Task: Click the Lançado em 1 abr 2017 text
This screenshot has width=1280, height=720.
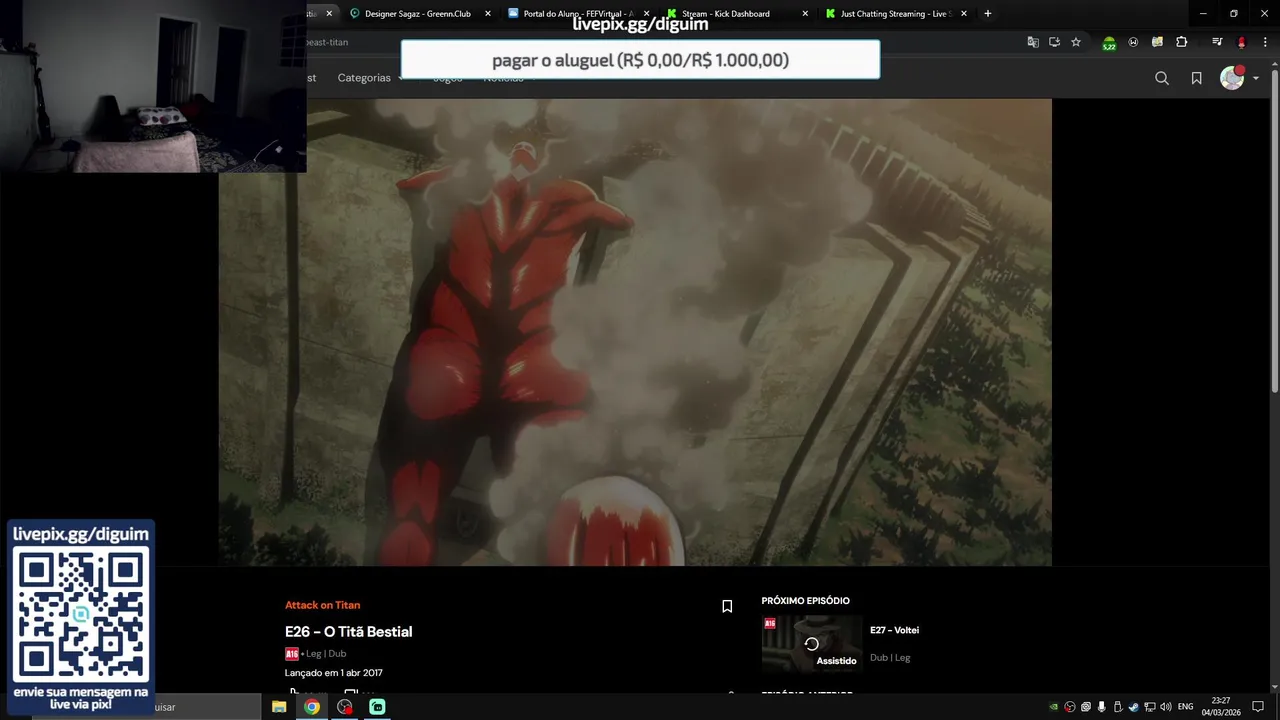Action: tap(334, 673)
